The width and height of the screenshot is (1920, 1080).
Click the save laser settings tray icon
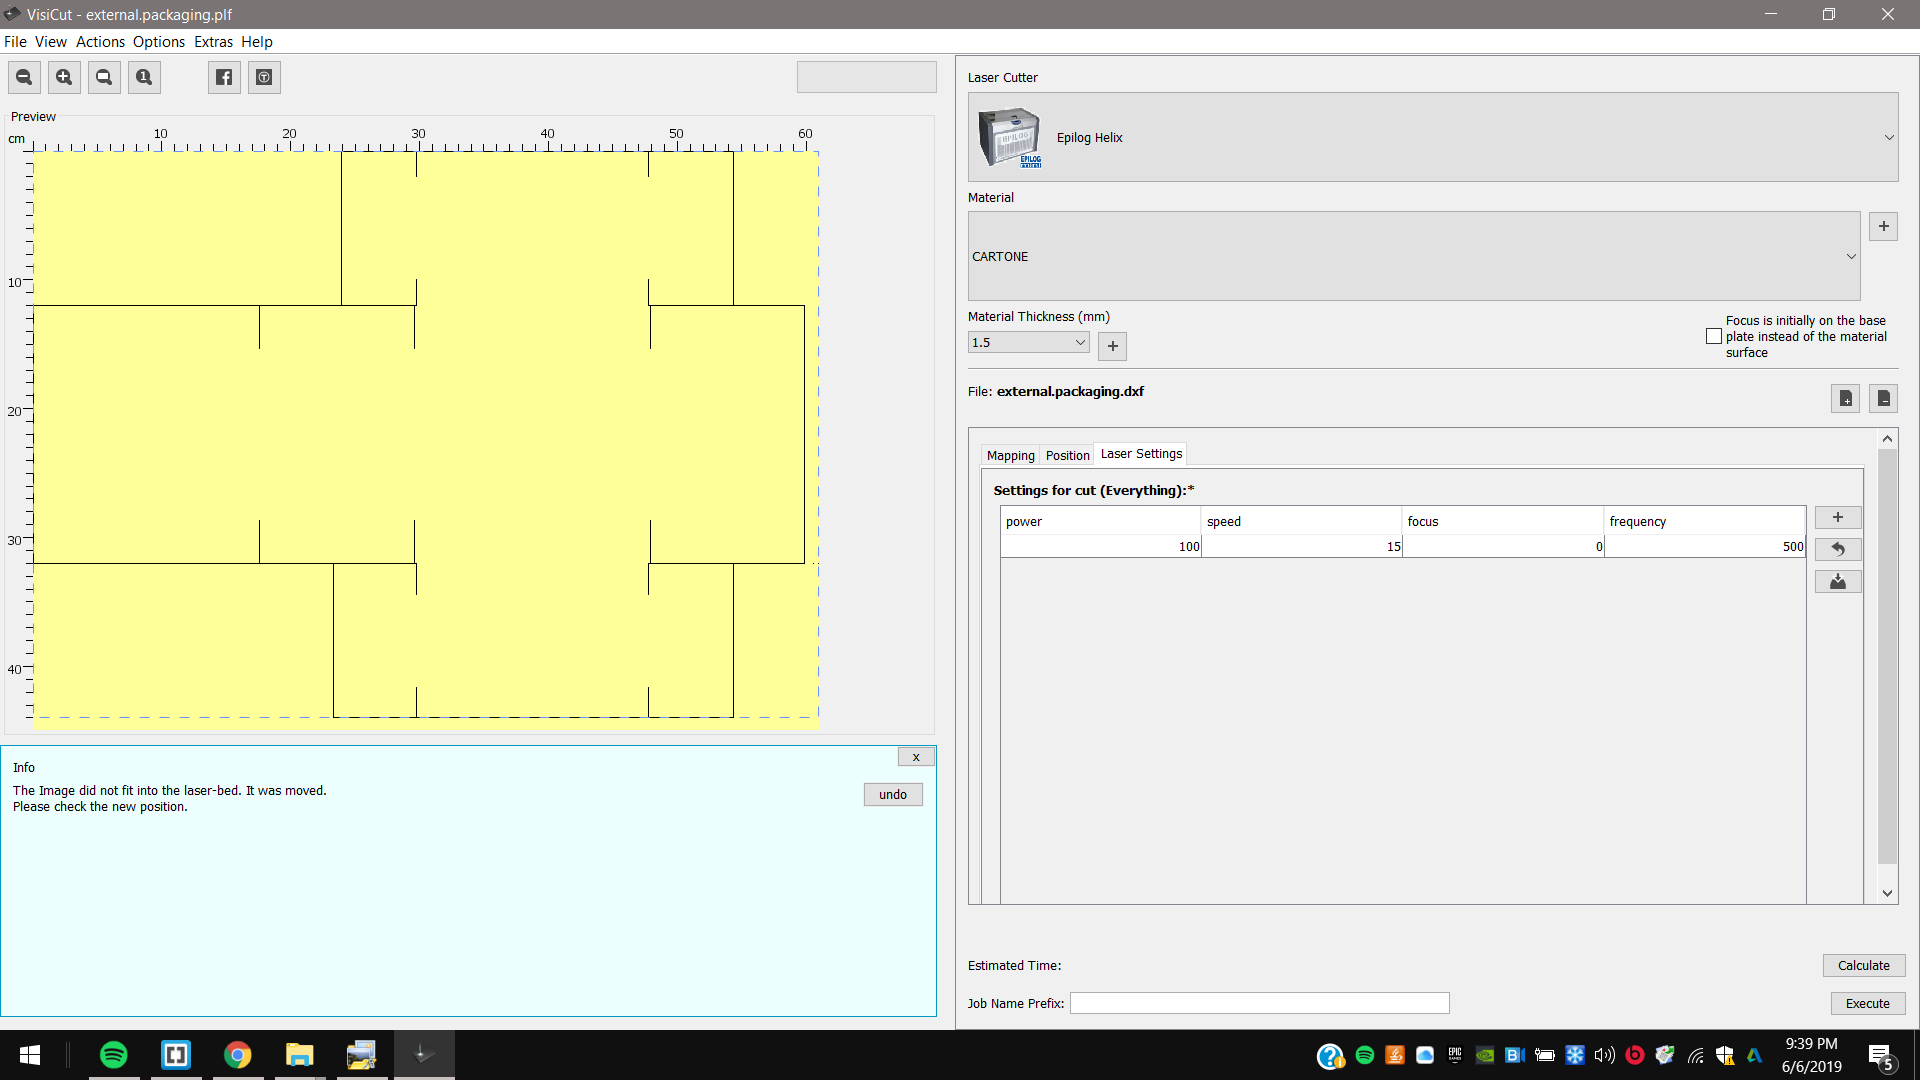[x=1837, y=581]
